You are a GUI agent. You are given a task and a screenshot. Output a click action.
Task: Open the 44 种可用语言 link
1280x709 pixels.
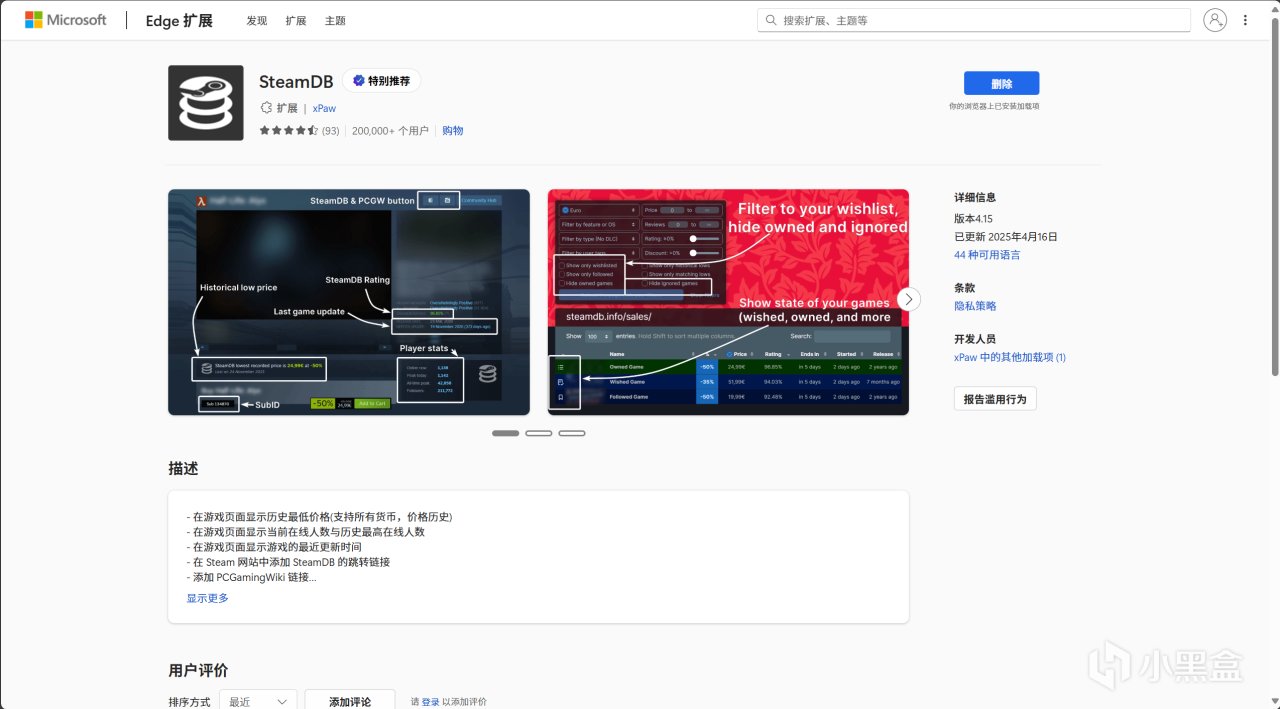(x=987, y=255)
